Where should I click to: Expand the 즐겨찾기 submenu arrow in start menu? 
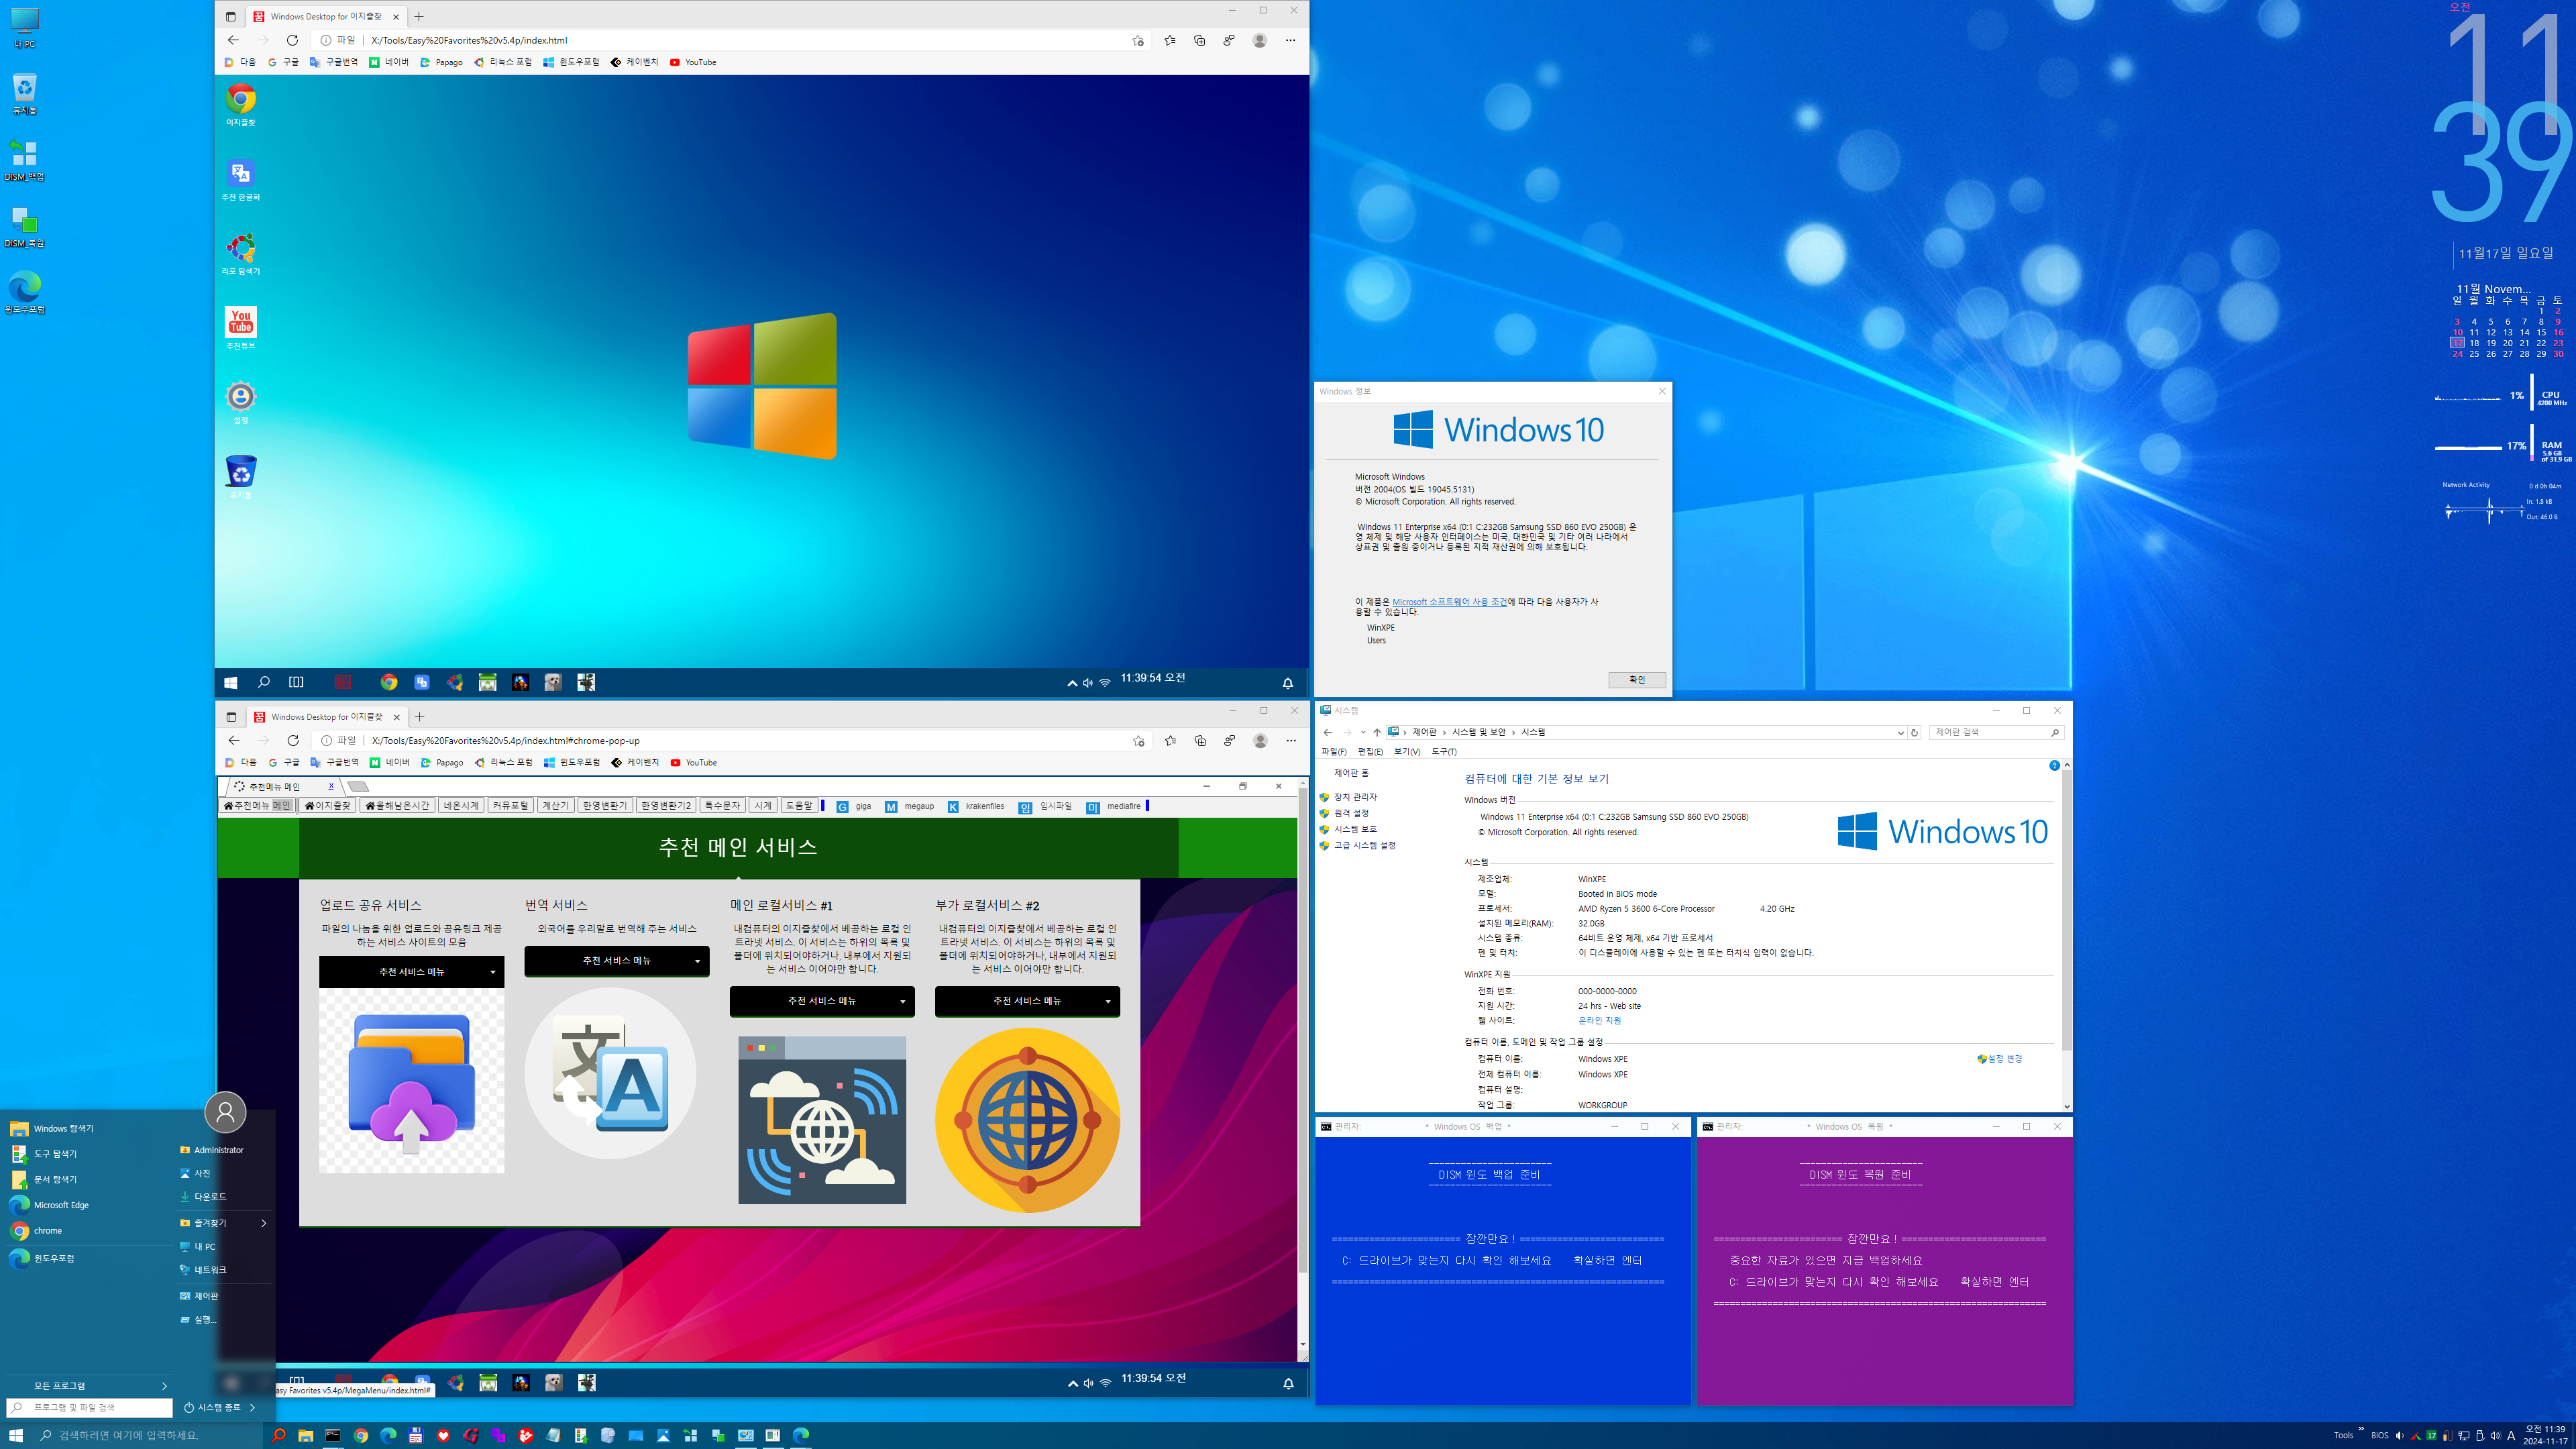[264, 1223]
